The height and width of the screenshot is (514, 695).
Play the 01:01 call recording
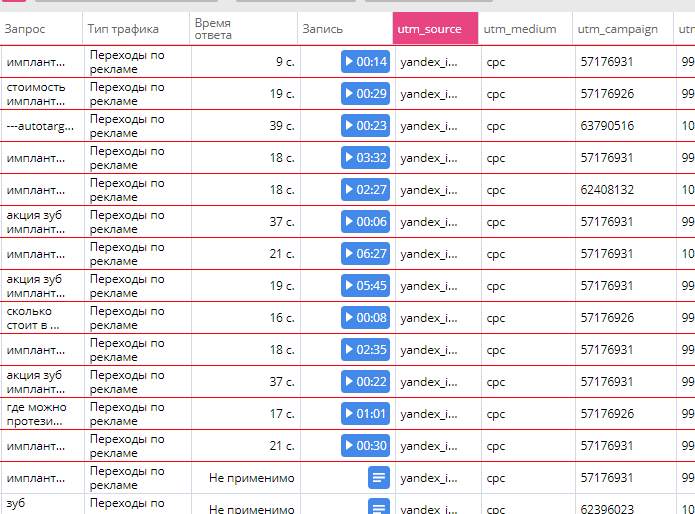(x=365, y=413)
